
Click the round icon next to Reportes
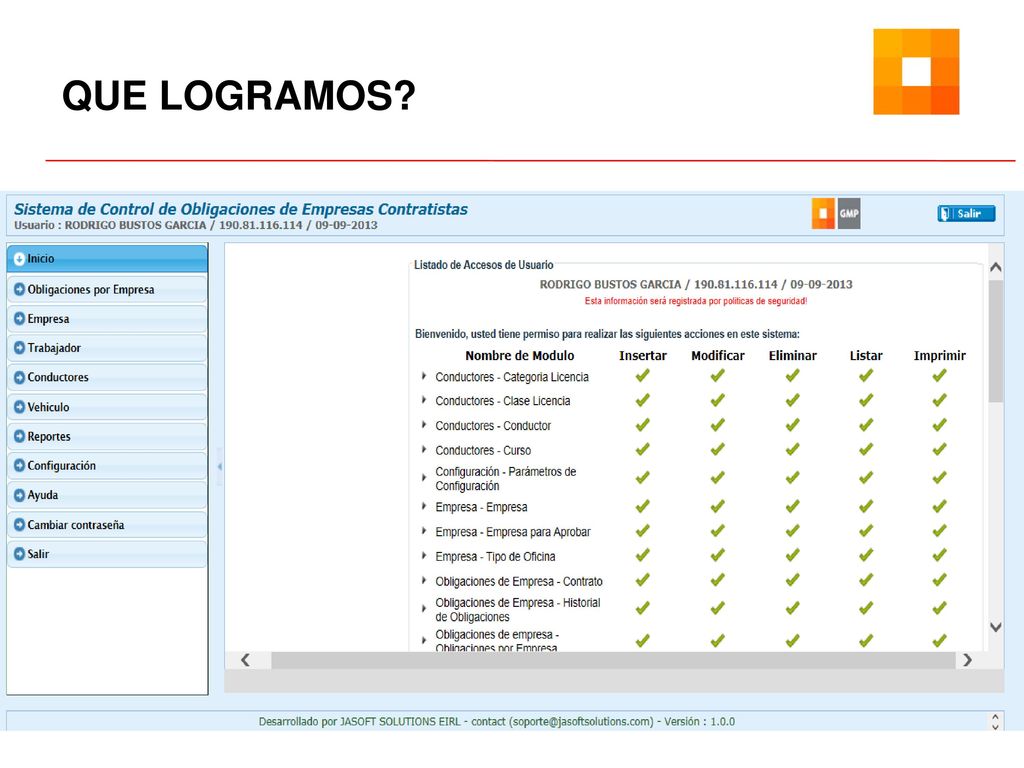pos(19,436)
